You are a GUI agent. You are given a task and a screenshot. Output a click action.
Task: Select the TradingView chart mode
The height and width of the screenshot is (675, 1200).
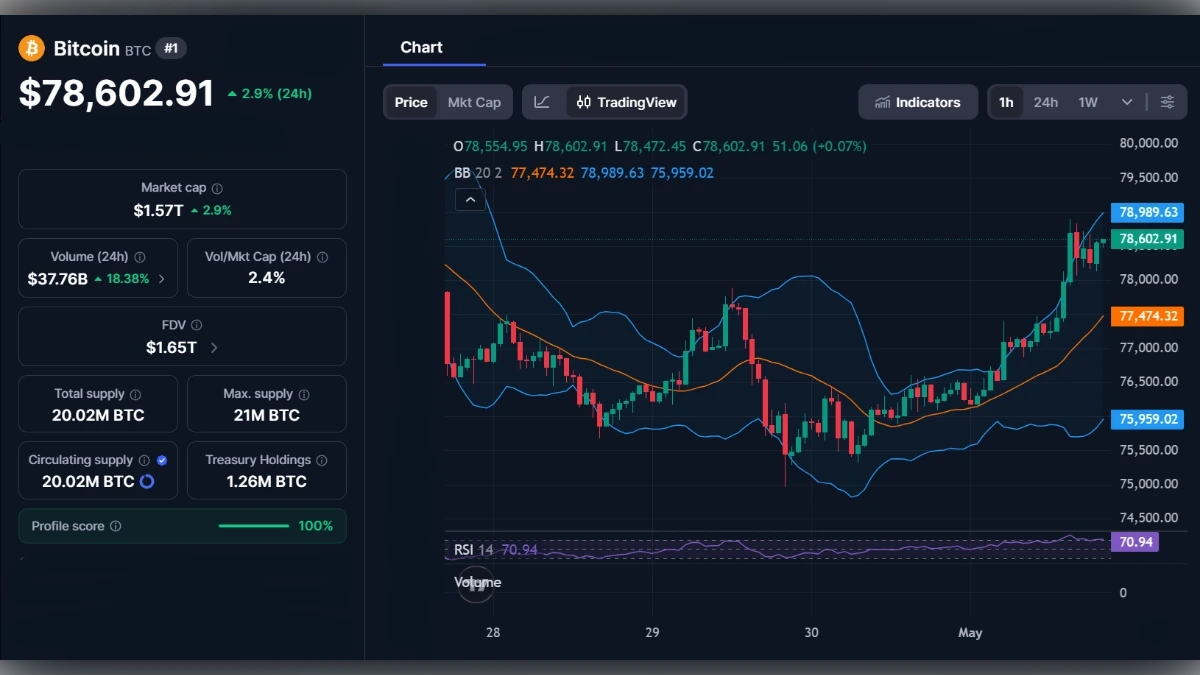click(x=627, y=102)
